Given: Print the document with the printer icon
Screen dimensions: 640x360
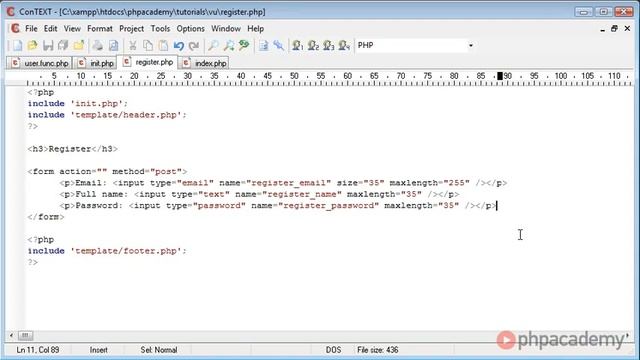Looking at the screenshot, I should tap(98, 45).
